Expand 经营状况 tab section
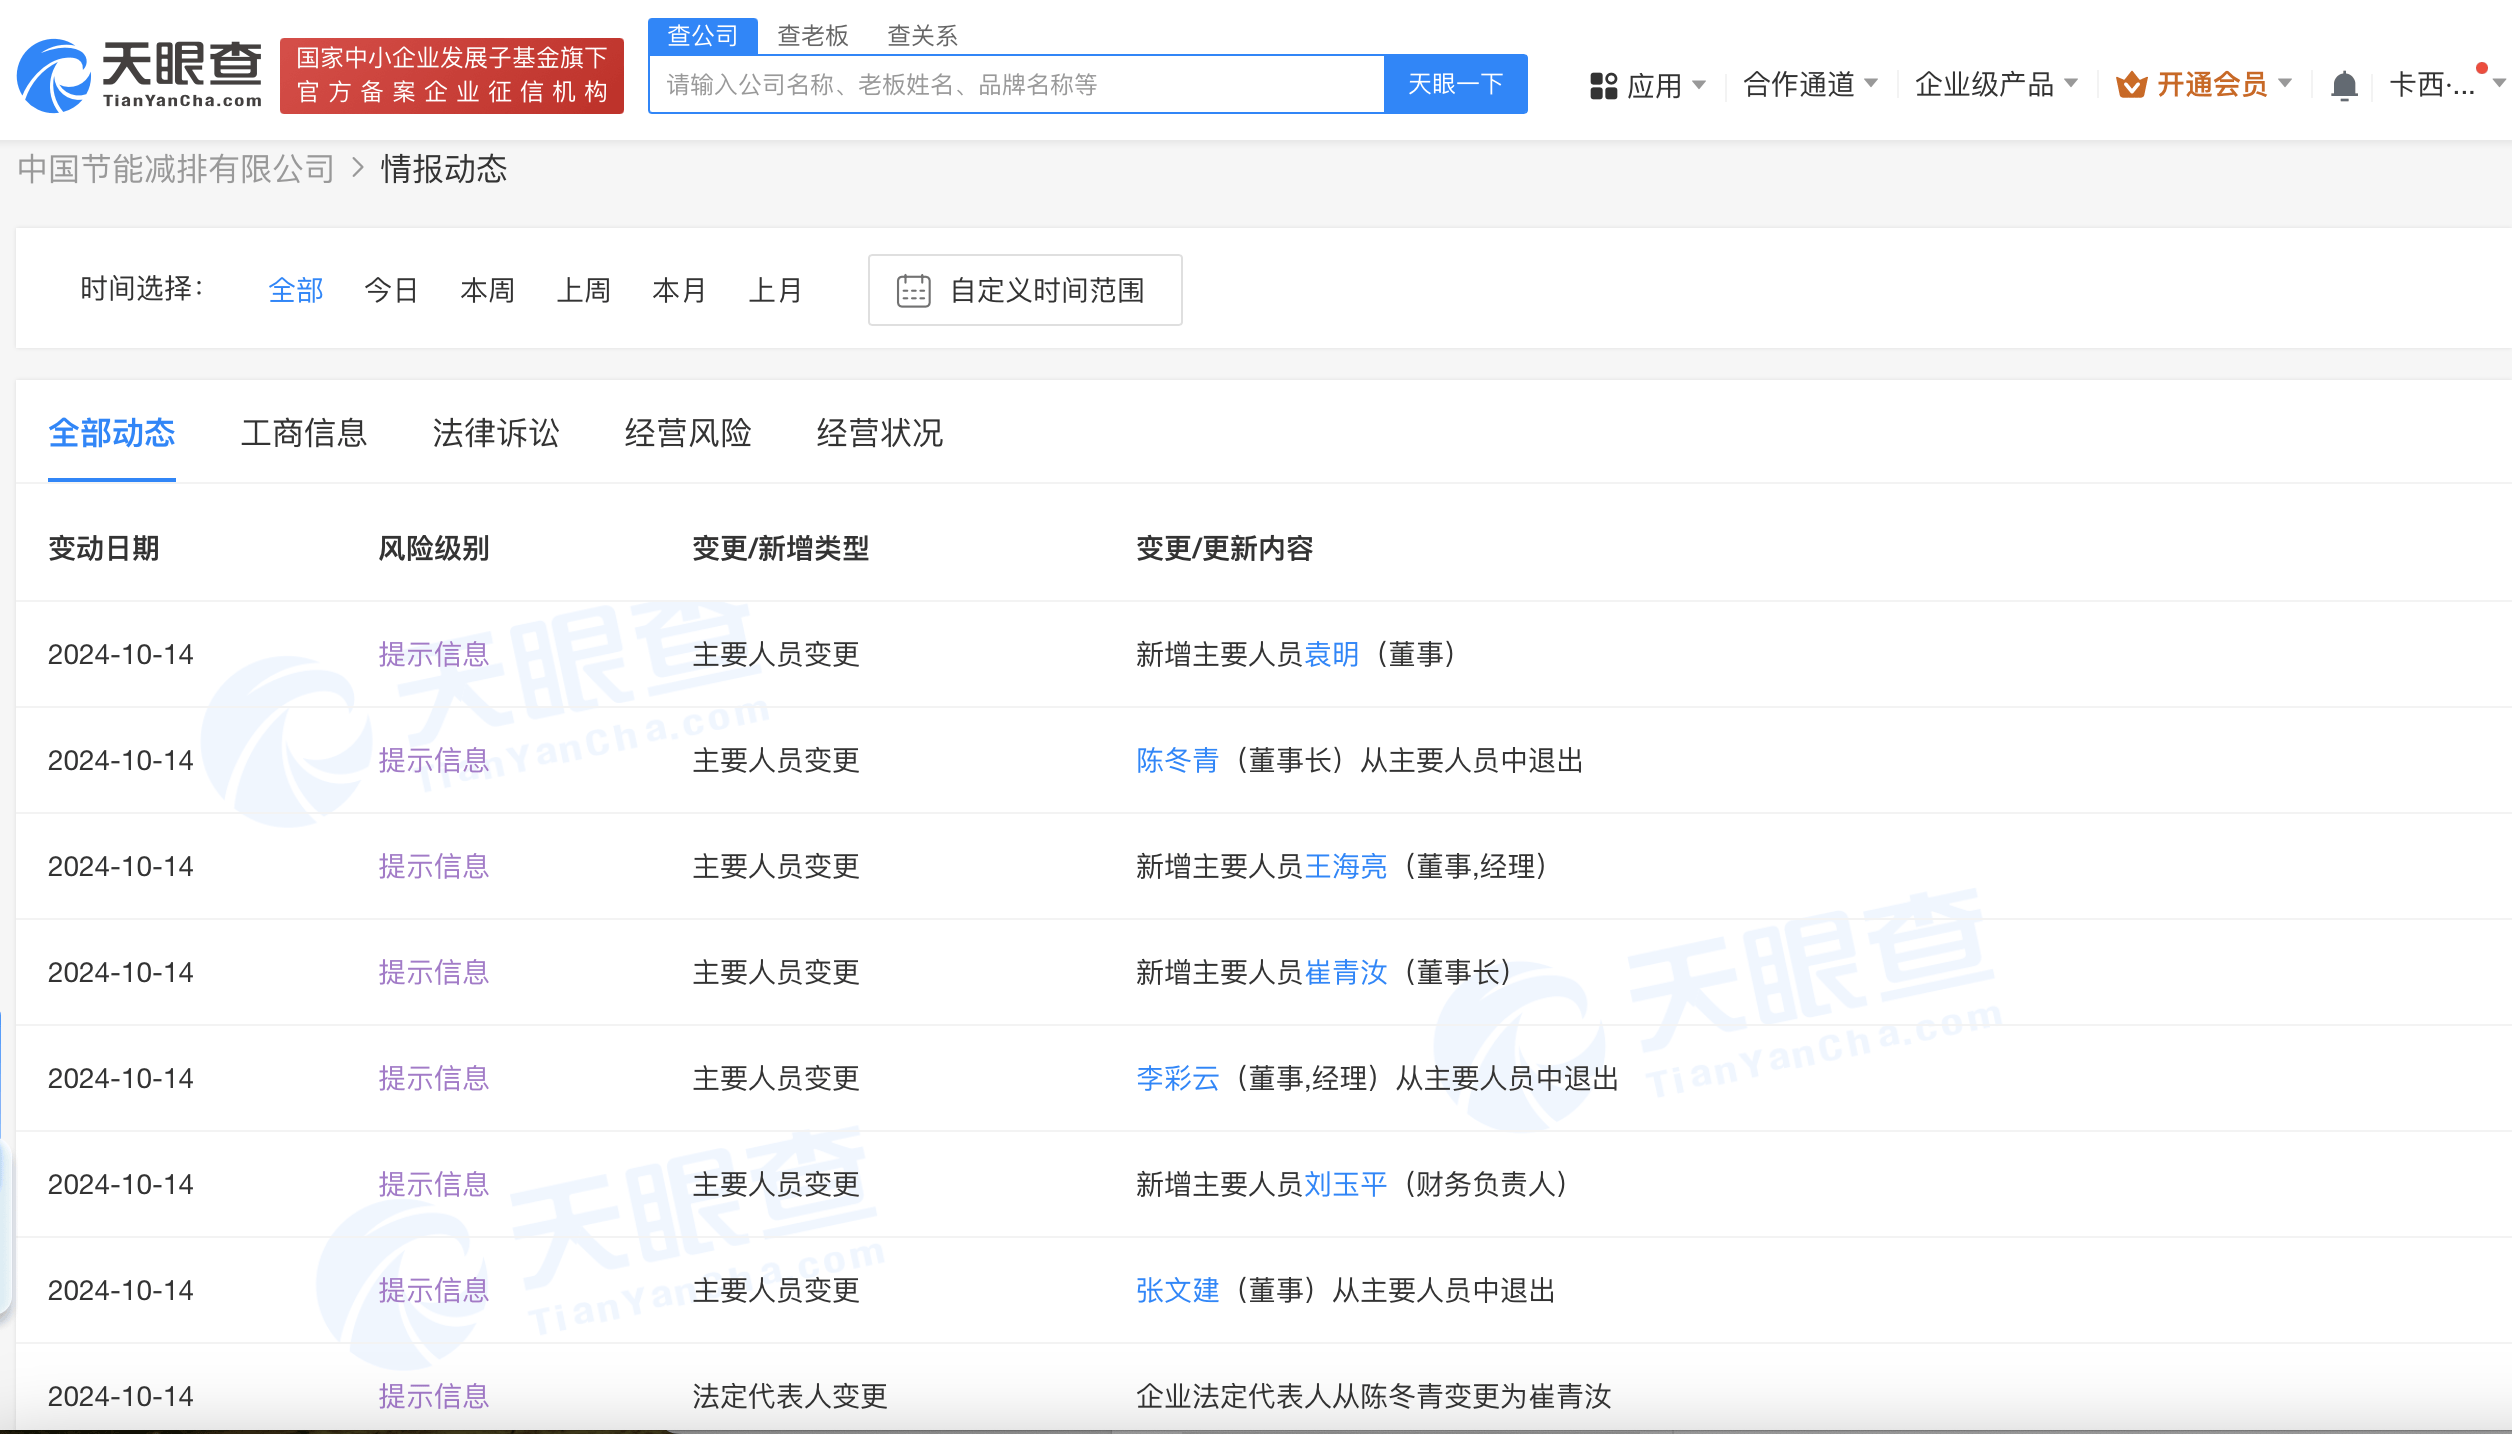The image size is (2512, 1434). coord(880,430)
